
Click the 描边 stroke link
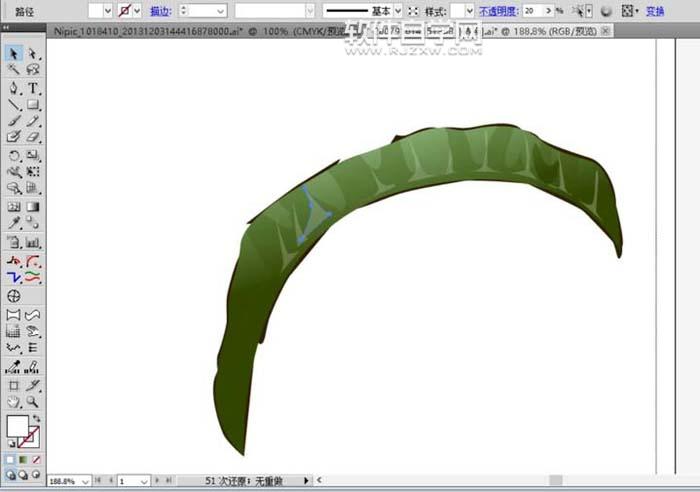(159, 10)
